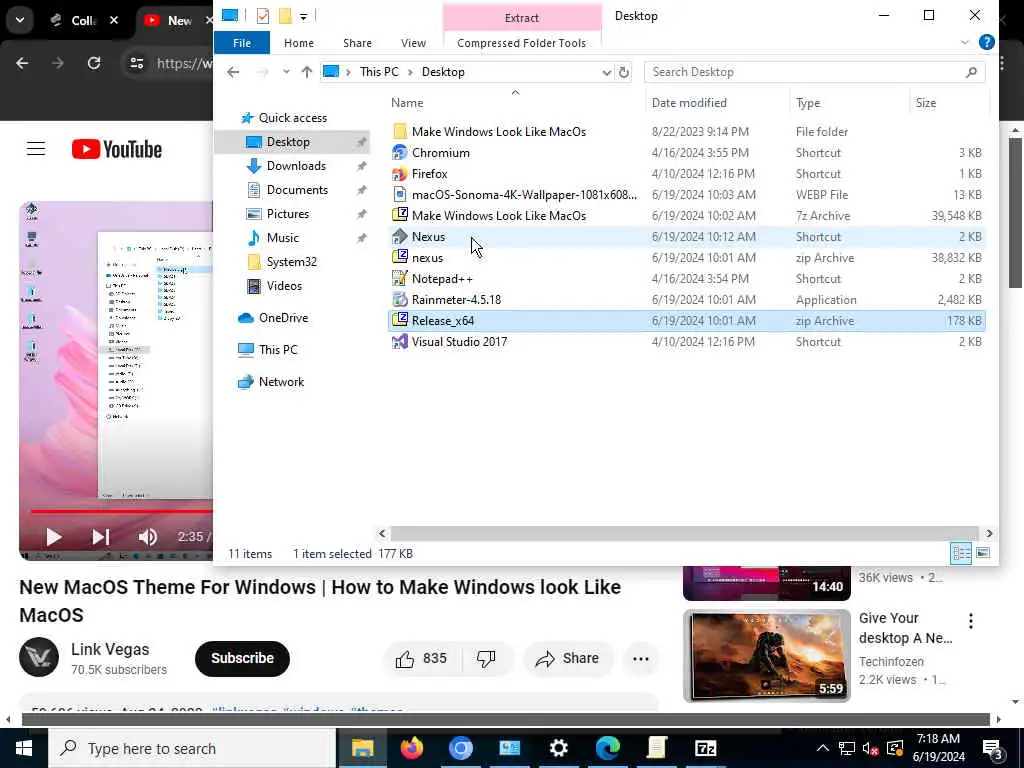1024x768 pixels.
Task: Select the Nexus shortcut icon
Action: (400, 236)
